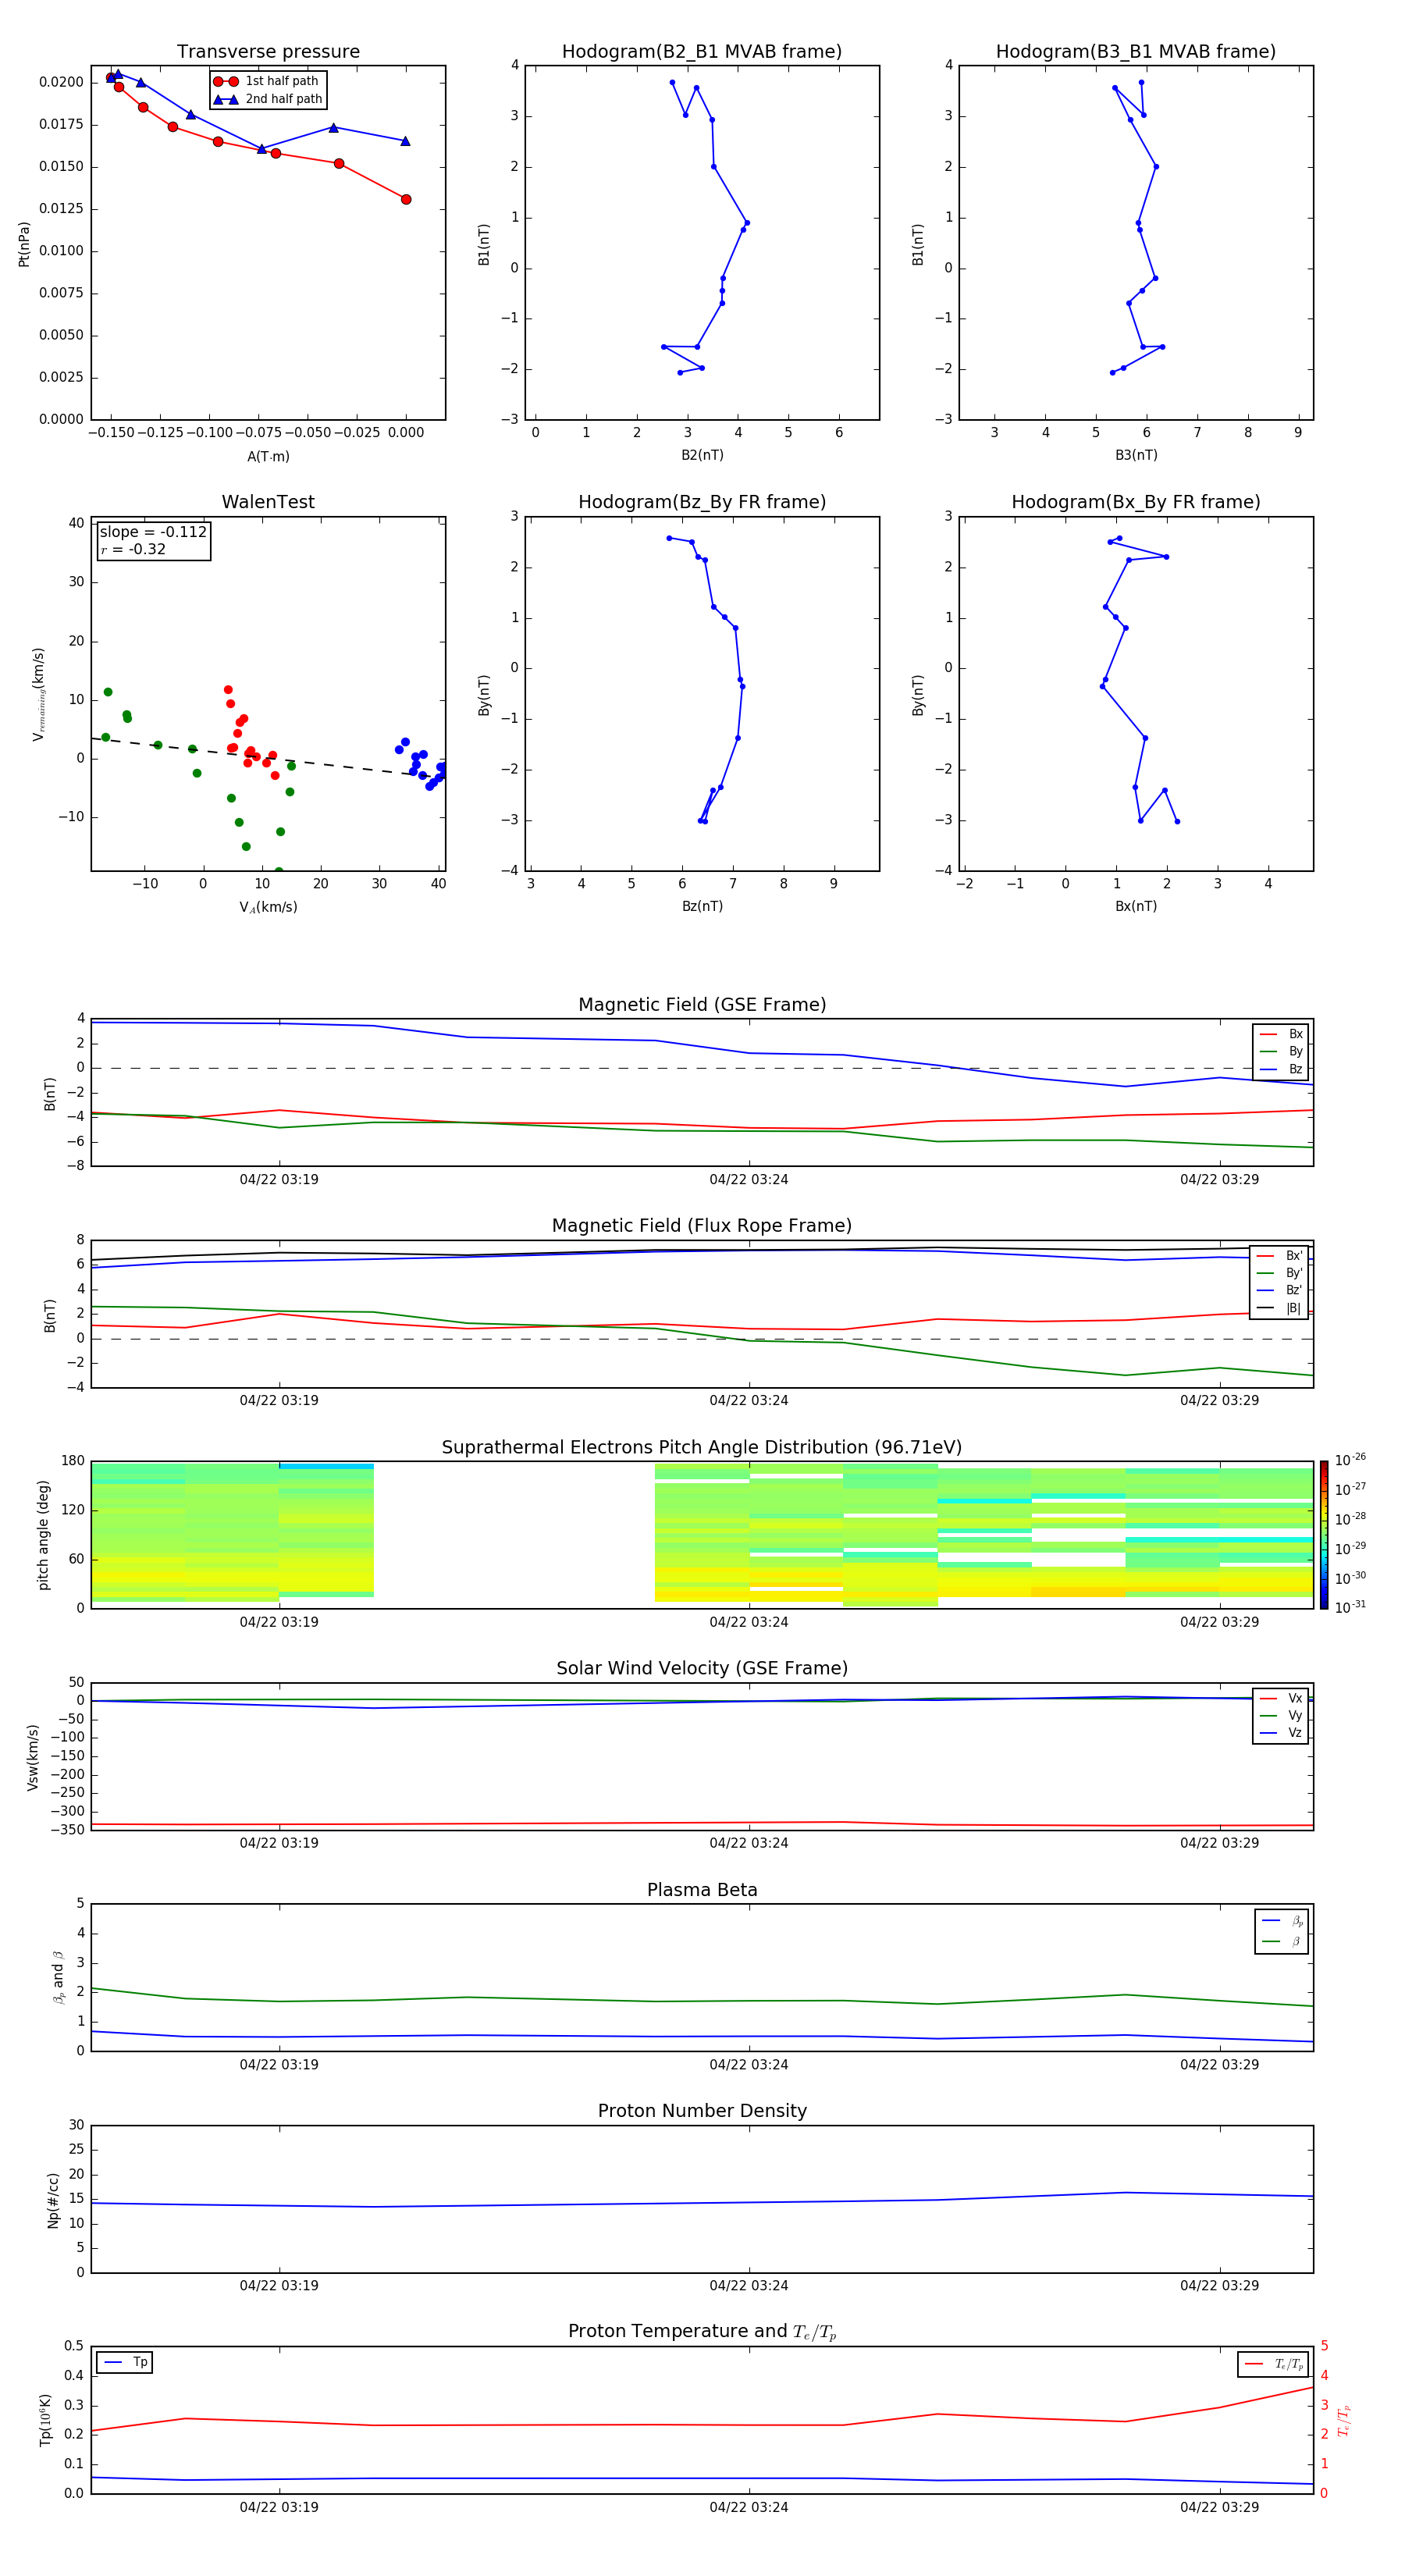Click the 'slope = -0.112' annotation
Screen dimensions: 1405x2576
pos(153,532)
